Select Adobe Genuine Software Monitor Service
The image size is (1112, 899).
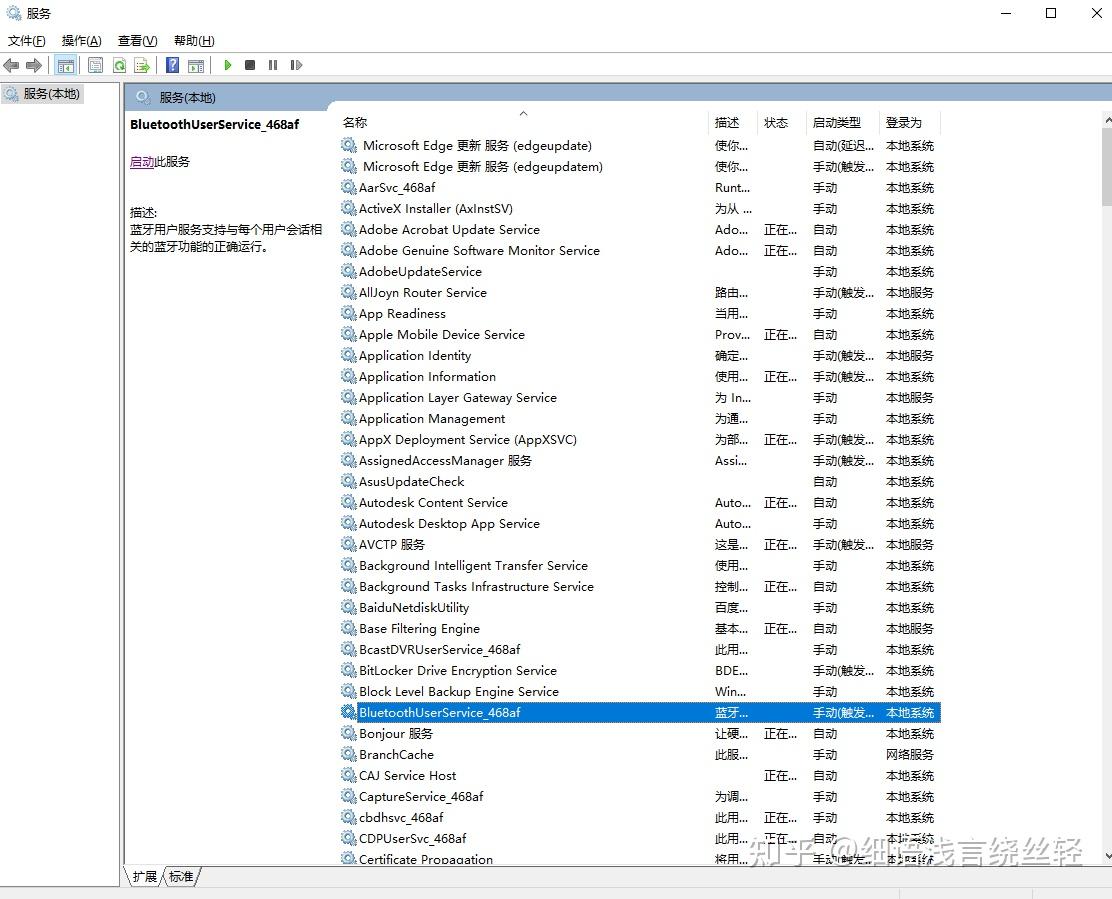pyautogui.click(x=640, y=250)
